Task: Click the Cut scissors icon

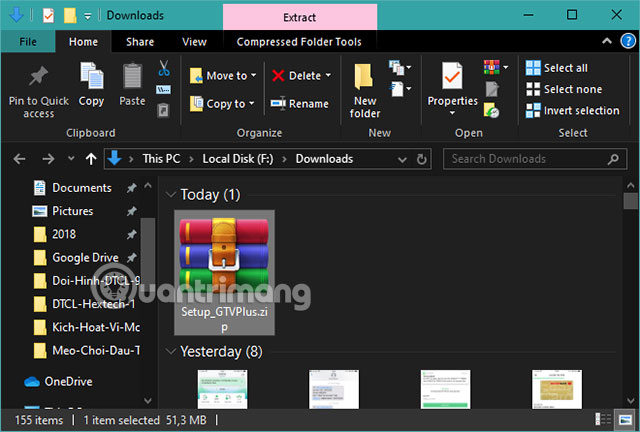Action: click(x=163, y=68)
